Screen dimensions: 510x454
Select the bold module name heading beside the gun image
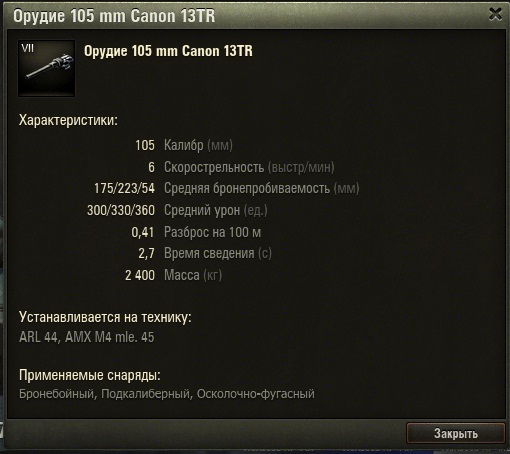click(x=168, y=51)
